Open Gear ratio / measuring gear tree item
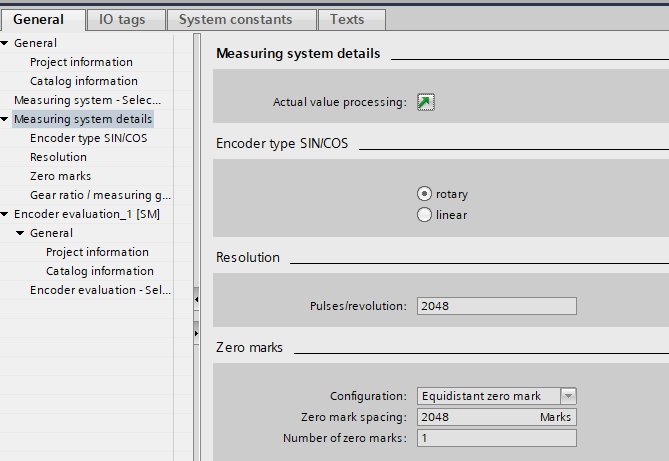 100,195
